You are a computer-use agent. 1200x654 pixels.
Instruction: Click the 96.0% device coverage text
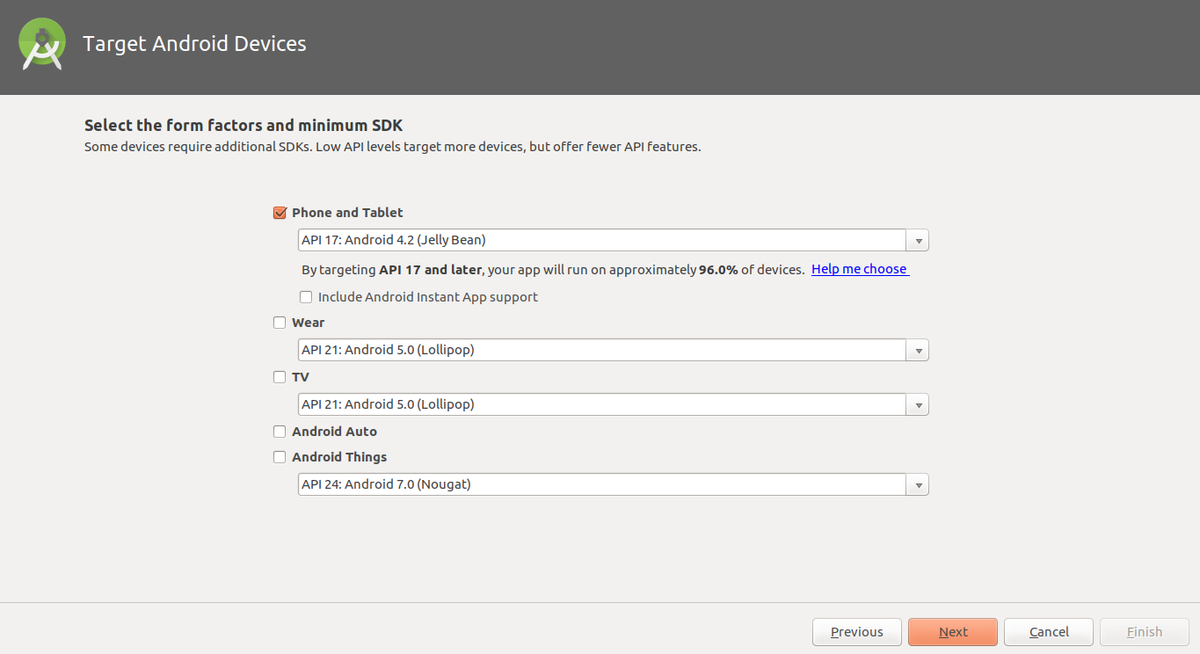tap(718, 270)
